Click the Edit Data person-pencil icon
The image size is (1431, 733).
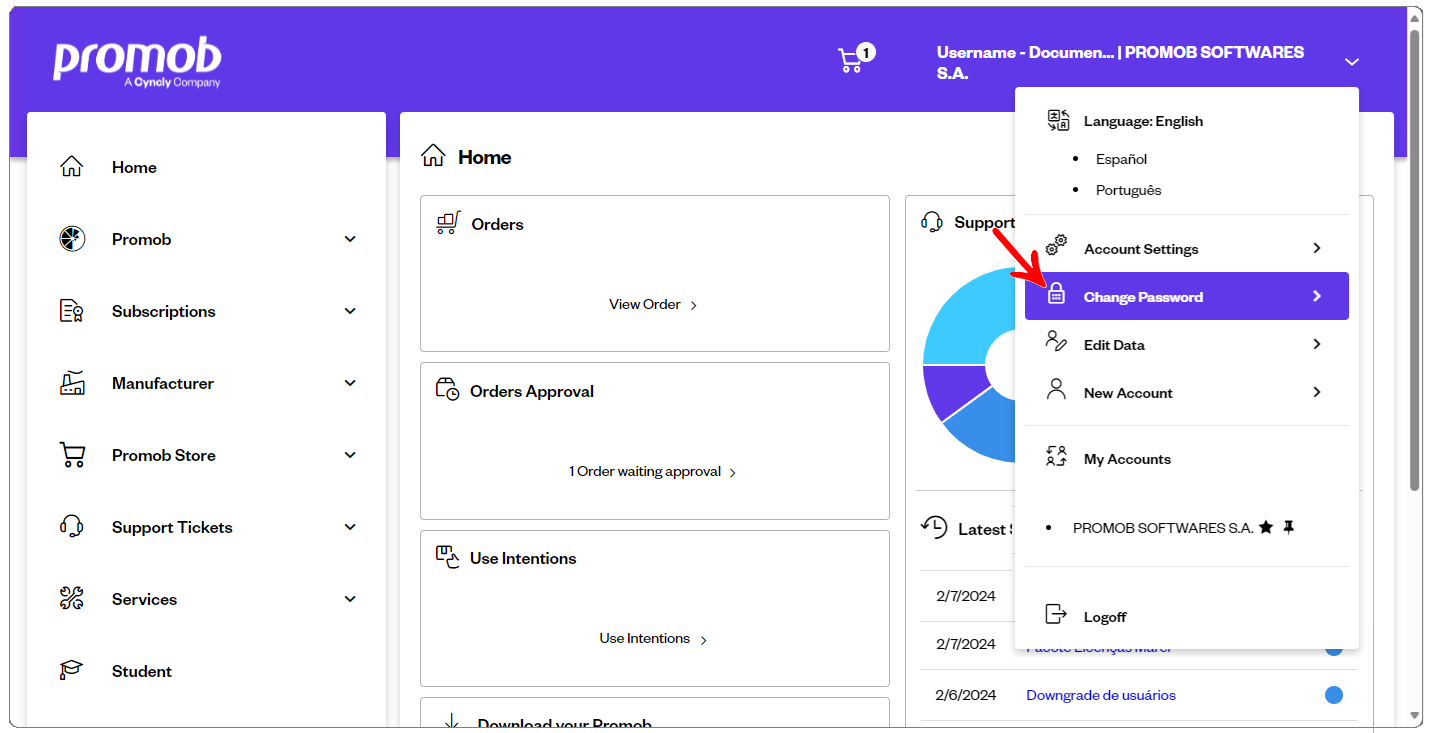[x=1056, y=341]
